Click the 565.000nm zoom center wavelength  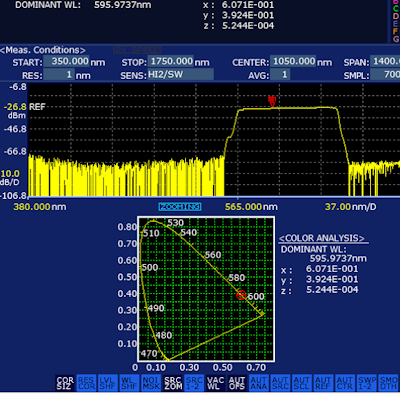pos(251,207)
